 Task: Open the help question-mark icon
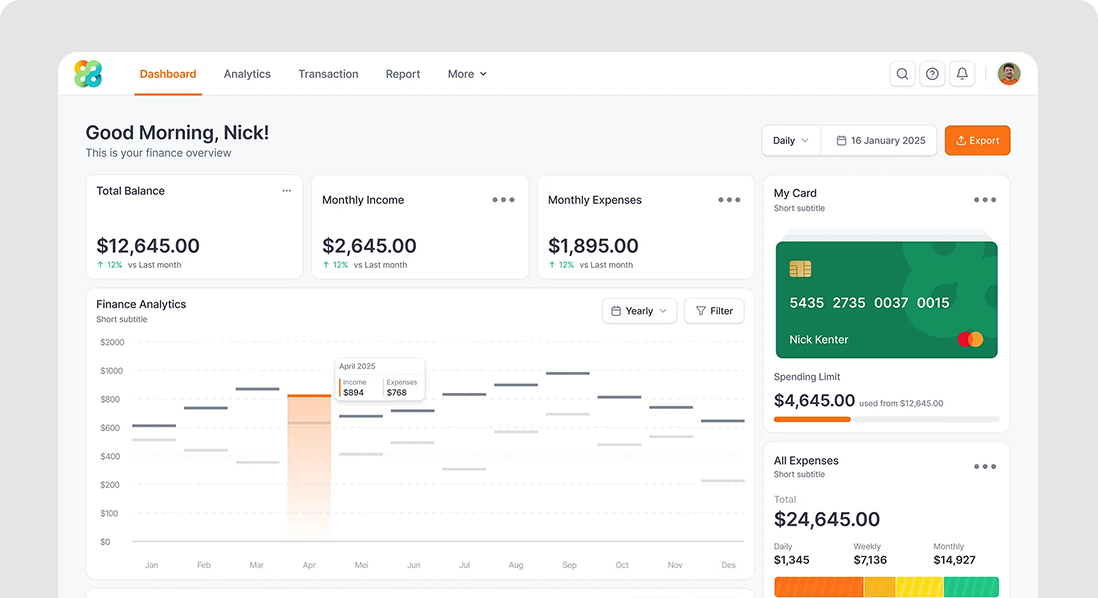coord(932,74)
